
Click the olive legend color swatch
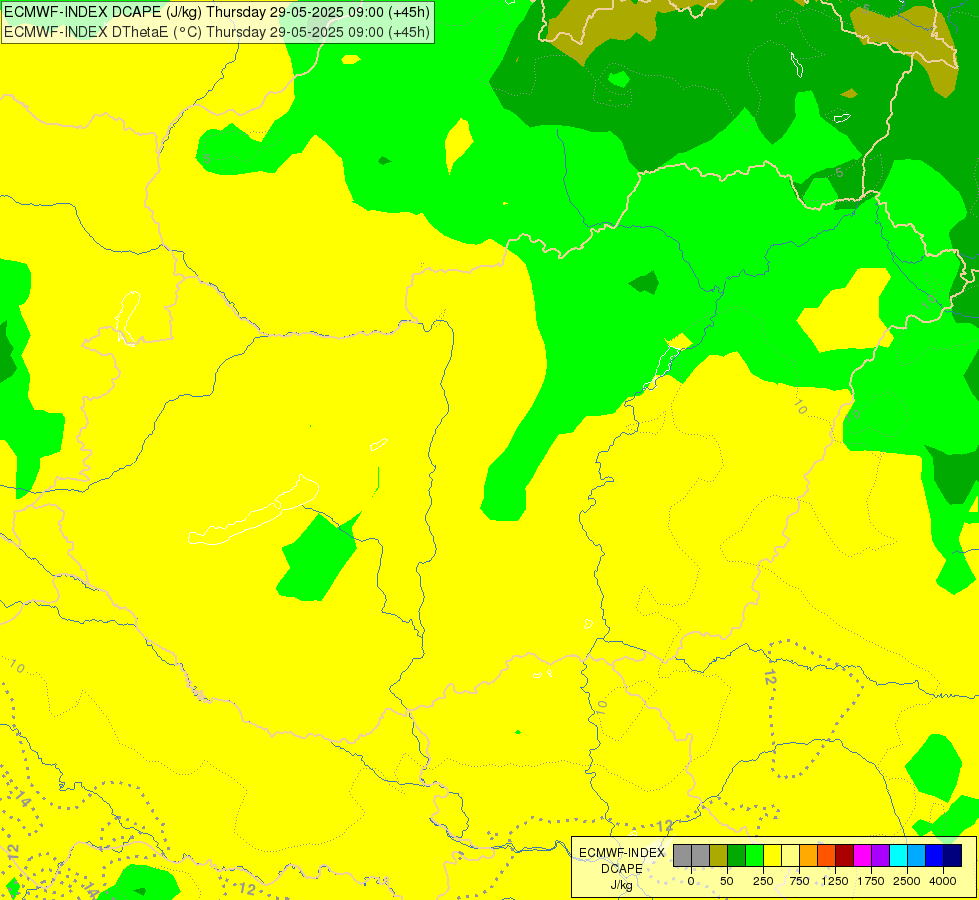[x=719, y=856]
